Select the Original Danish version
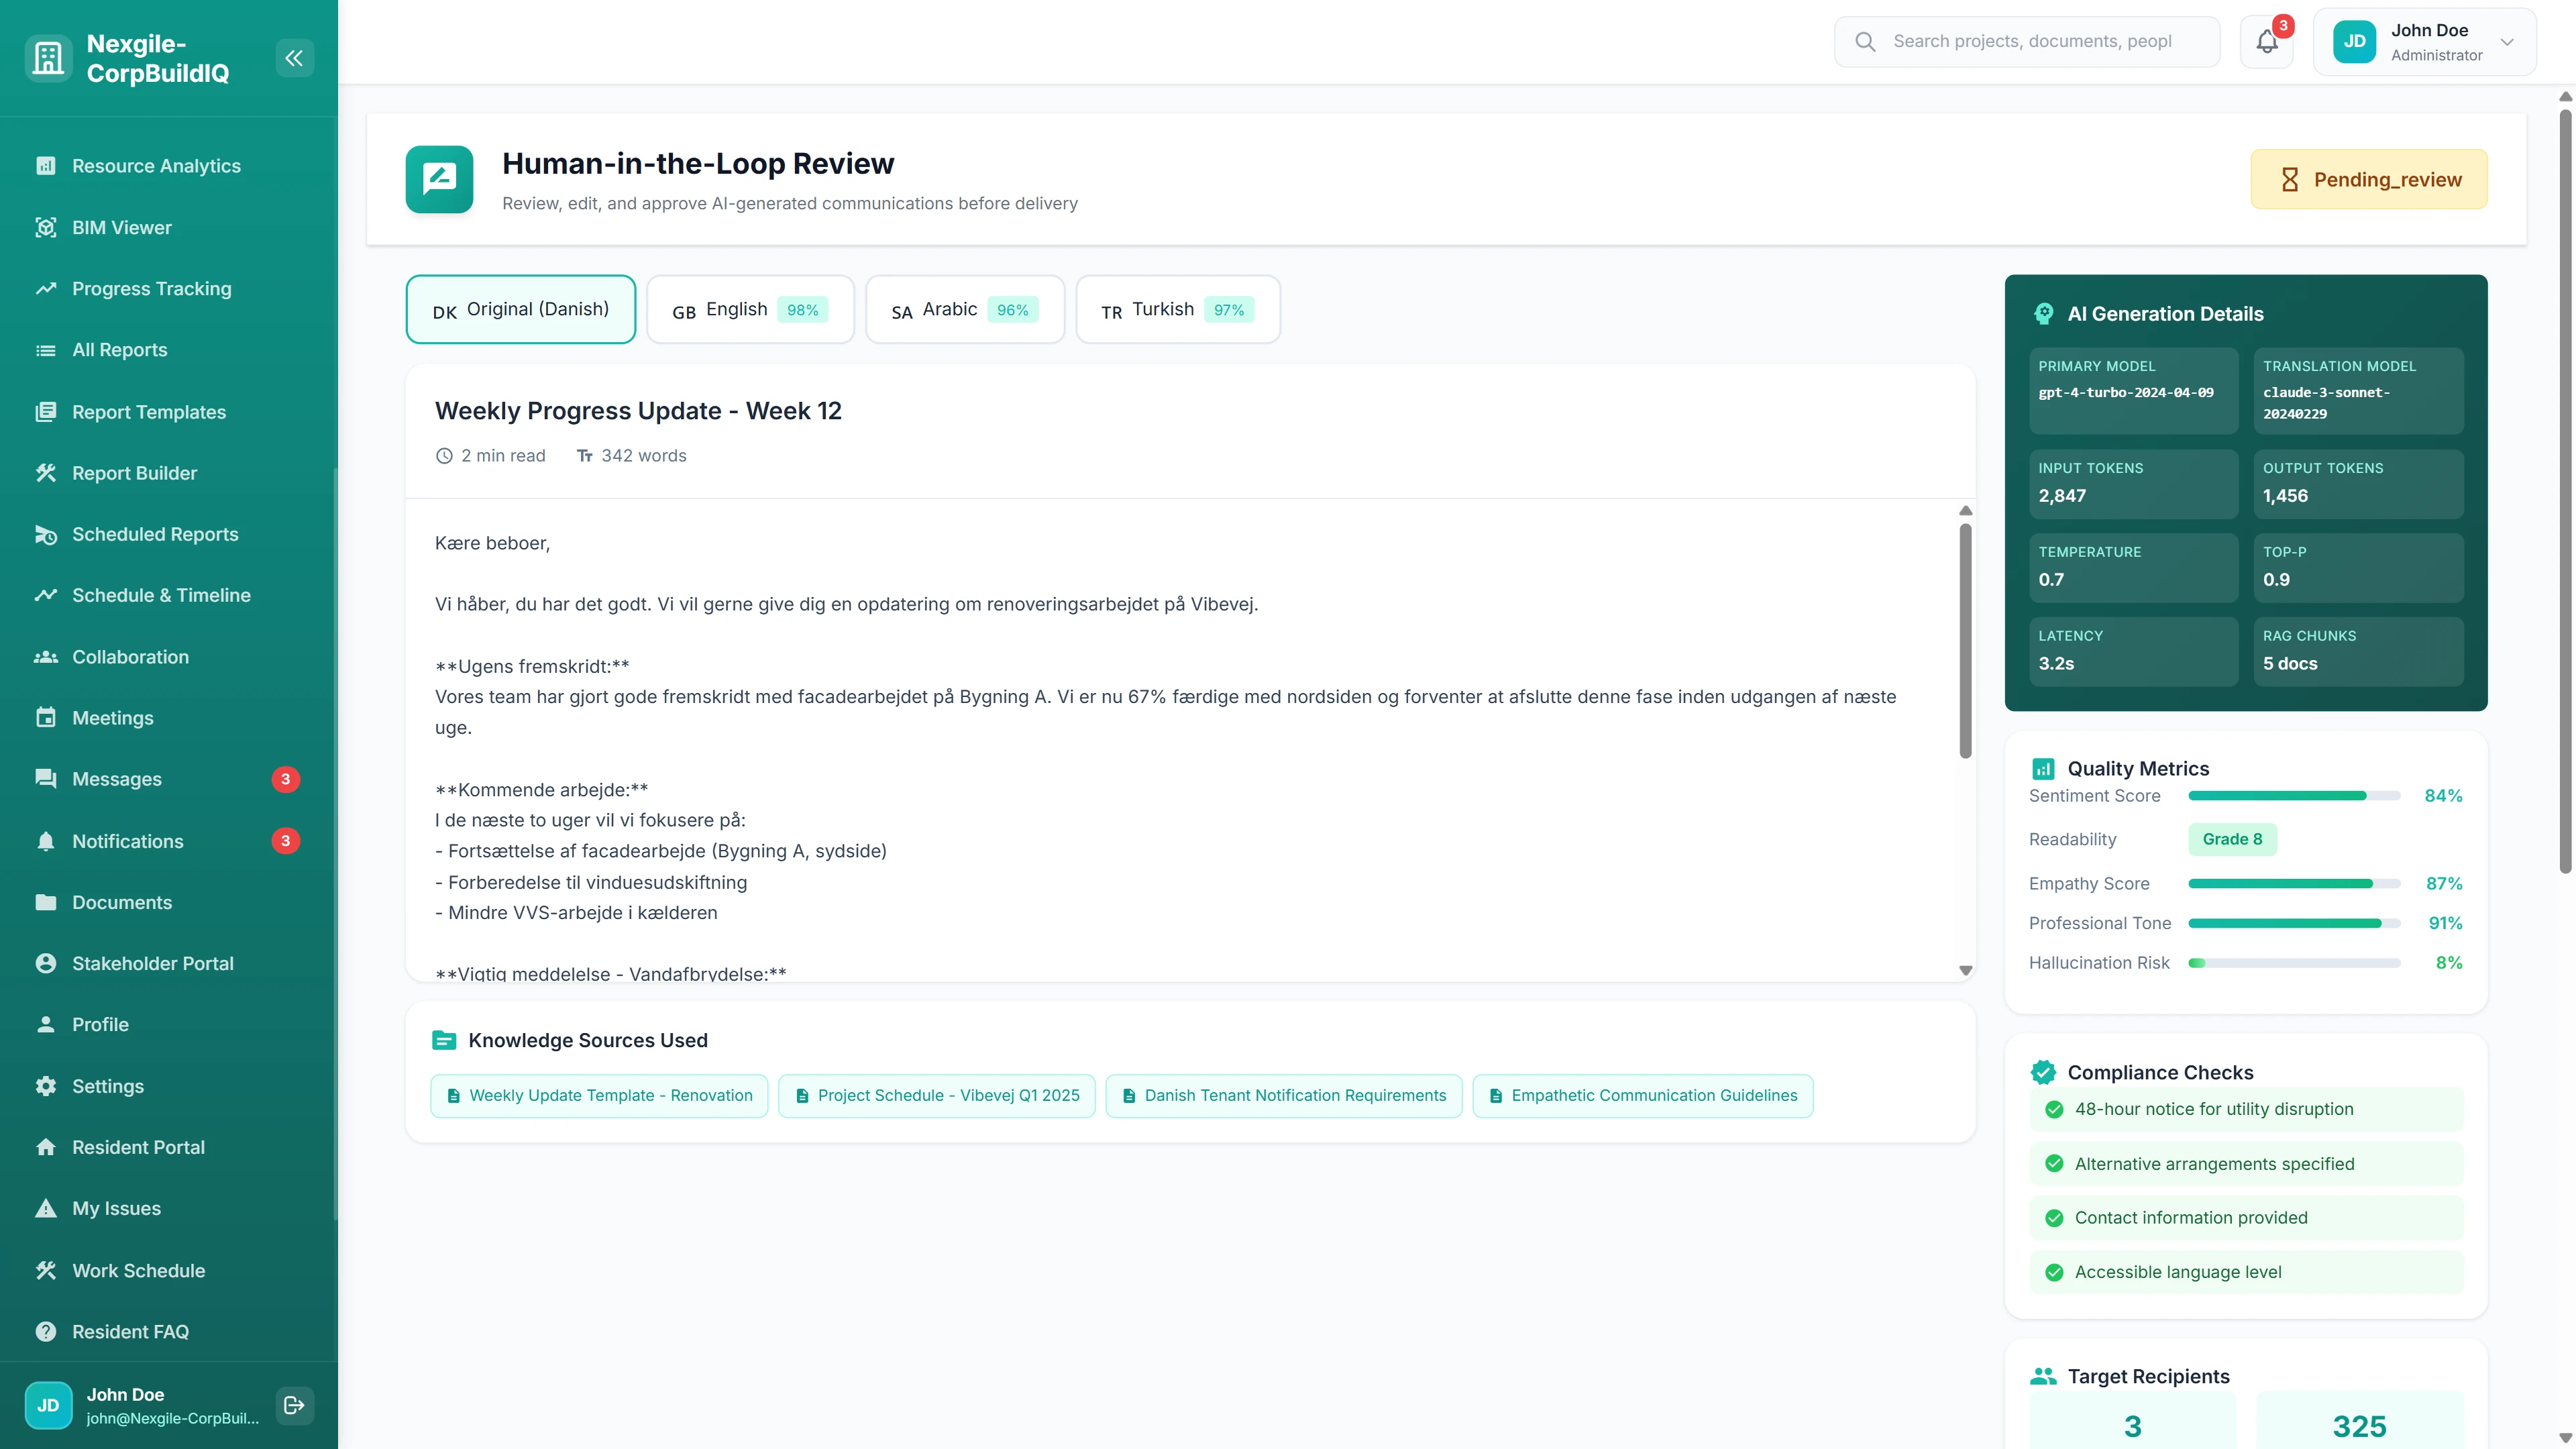This screenshot has height=1449, width=2576. click(x=520, y=309)
